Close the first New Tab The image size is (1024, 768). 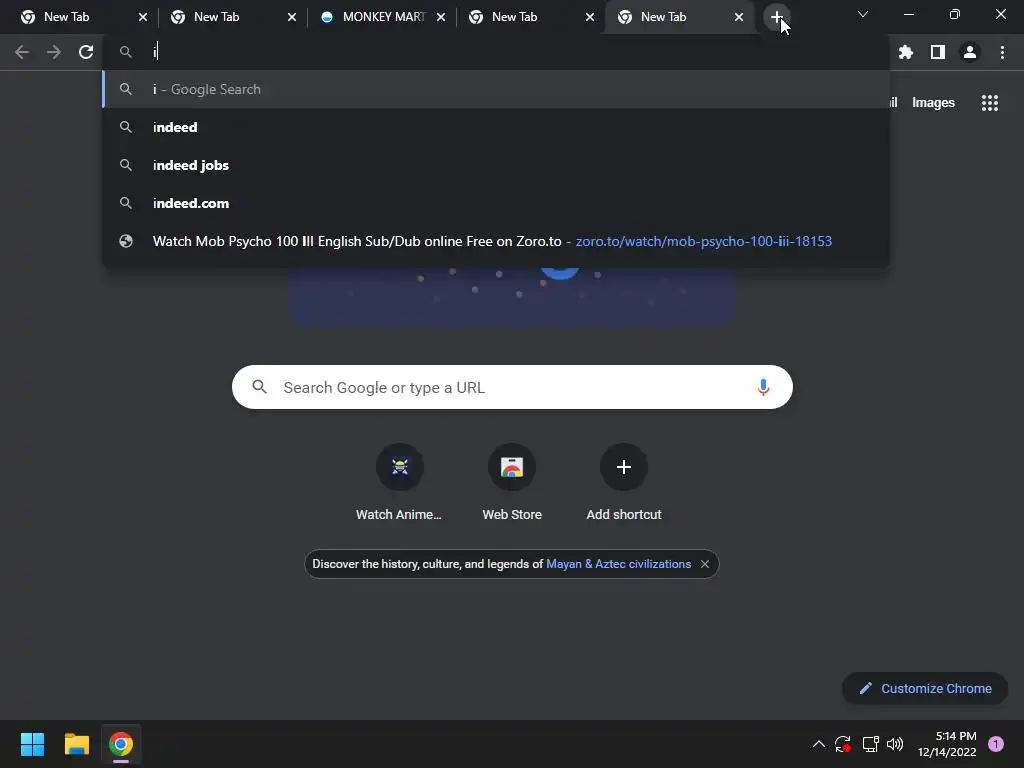(143, 17)
